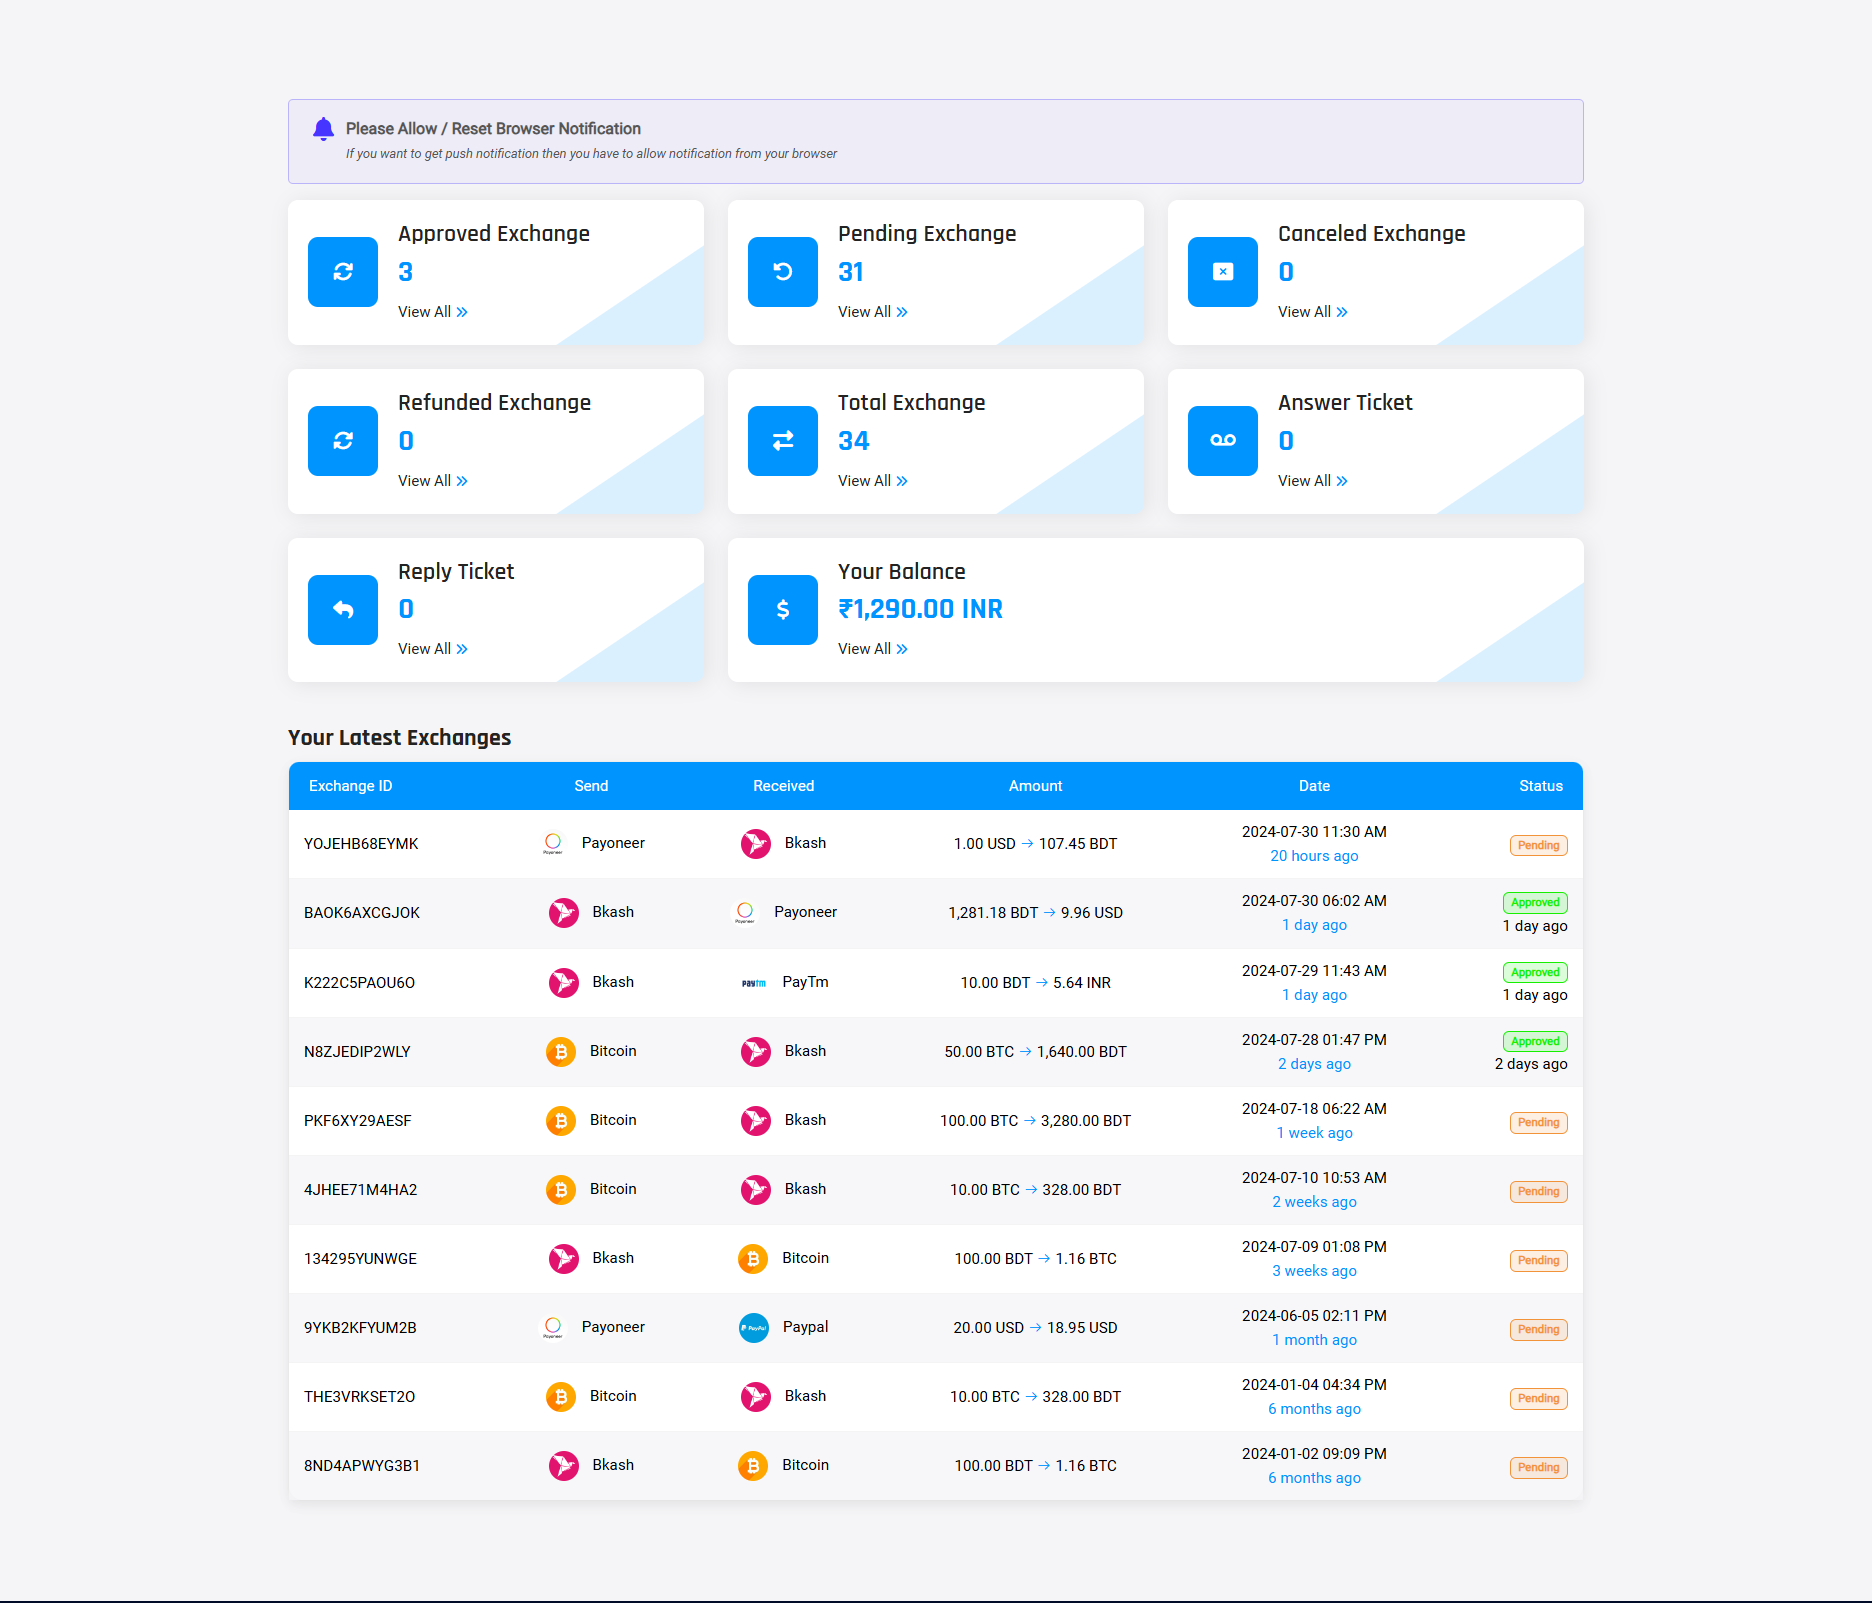Click the Total Exchange transfer arrows icon
This screenshot has width=1872, height=1603.
[782, 441]
